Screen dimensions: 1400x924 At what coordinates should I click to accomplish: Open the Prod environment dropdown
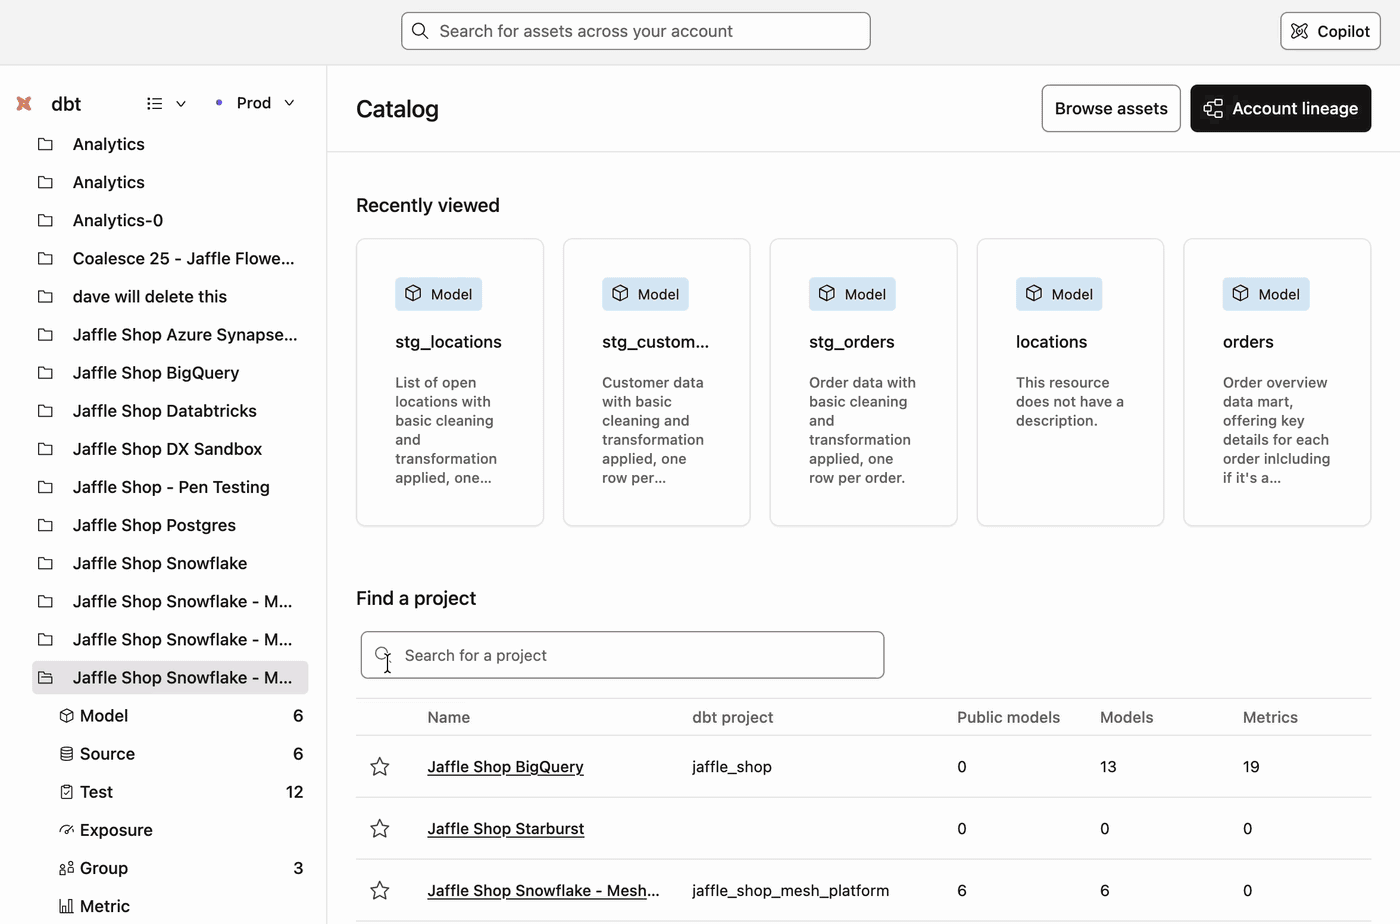(255, 103)
